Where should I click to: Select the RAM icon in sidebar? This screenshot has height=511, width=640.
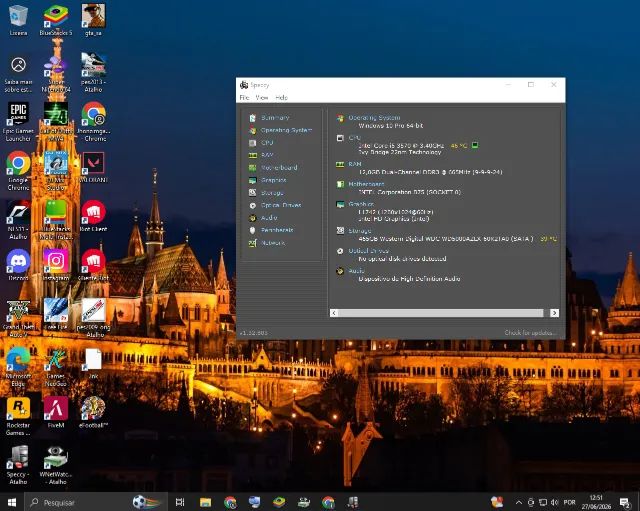click(x=253, y=155)
